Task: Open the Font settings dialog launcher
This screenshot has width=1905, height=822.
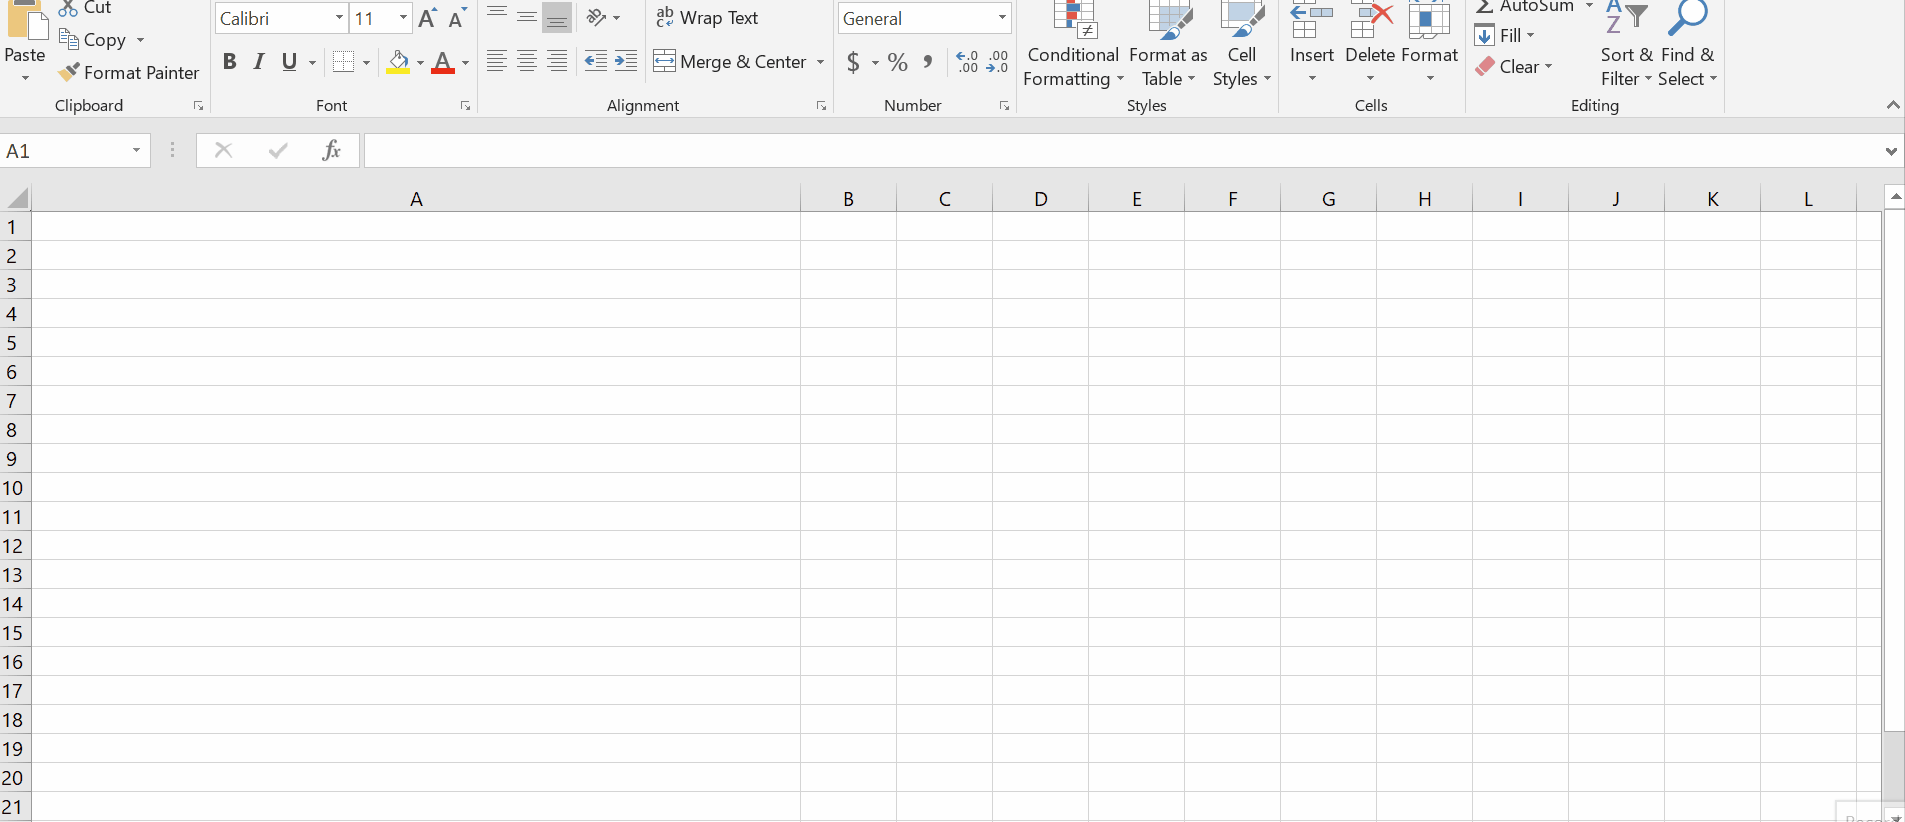Action: (x=465, y=106)
